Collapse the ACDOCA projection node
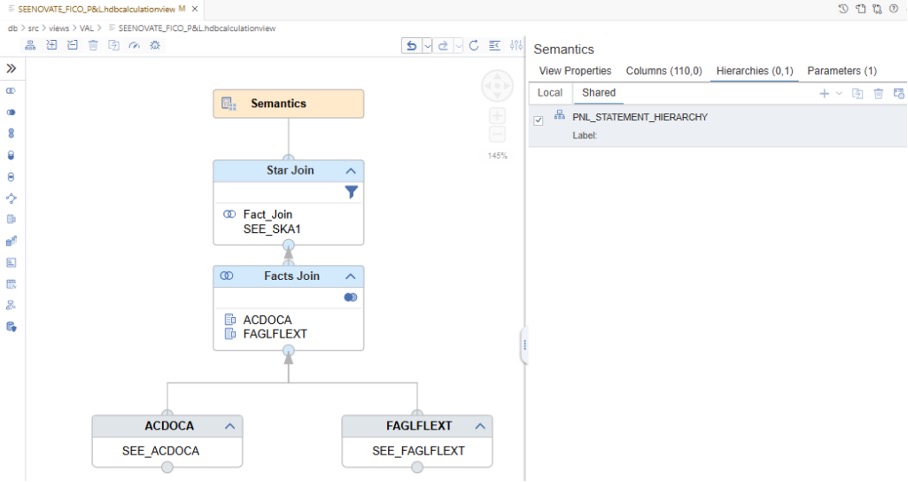The height and width of the screenshot is (482, 908). click(x=229, y=426)
